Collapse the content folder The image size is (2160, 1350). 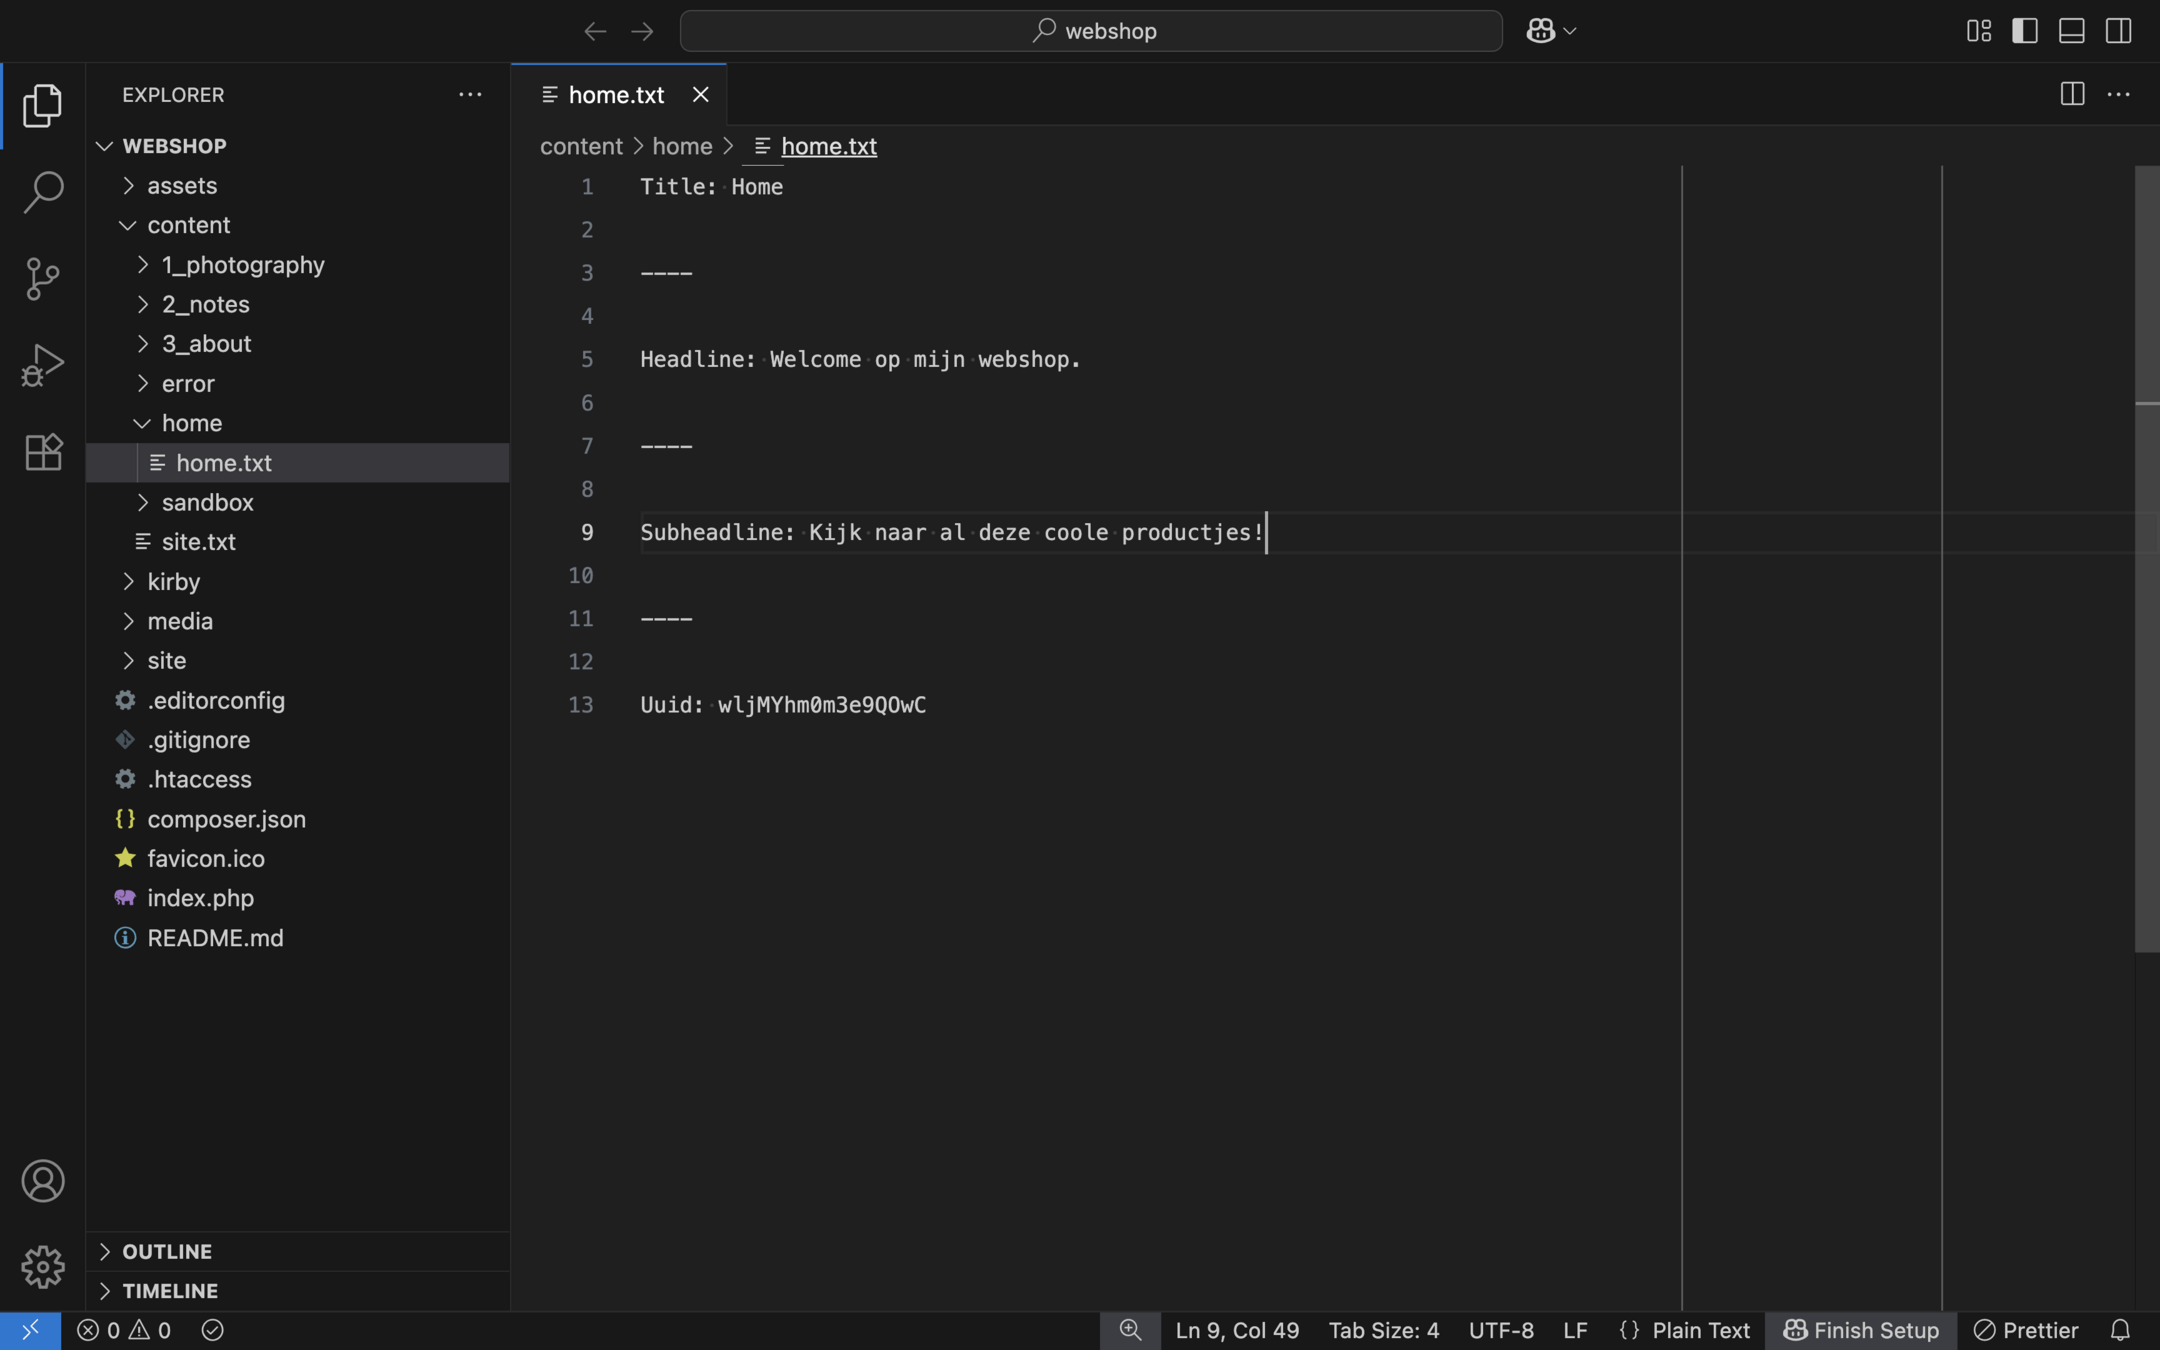(x=188, y=225)
